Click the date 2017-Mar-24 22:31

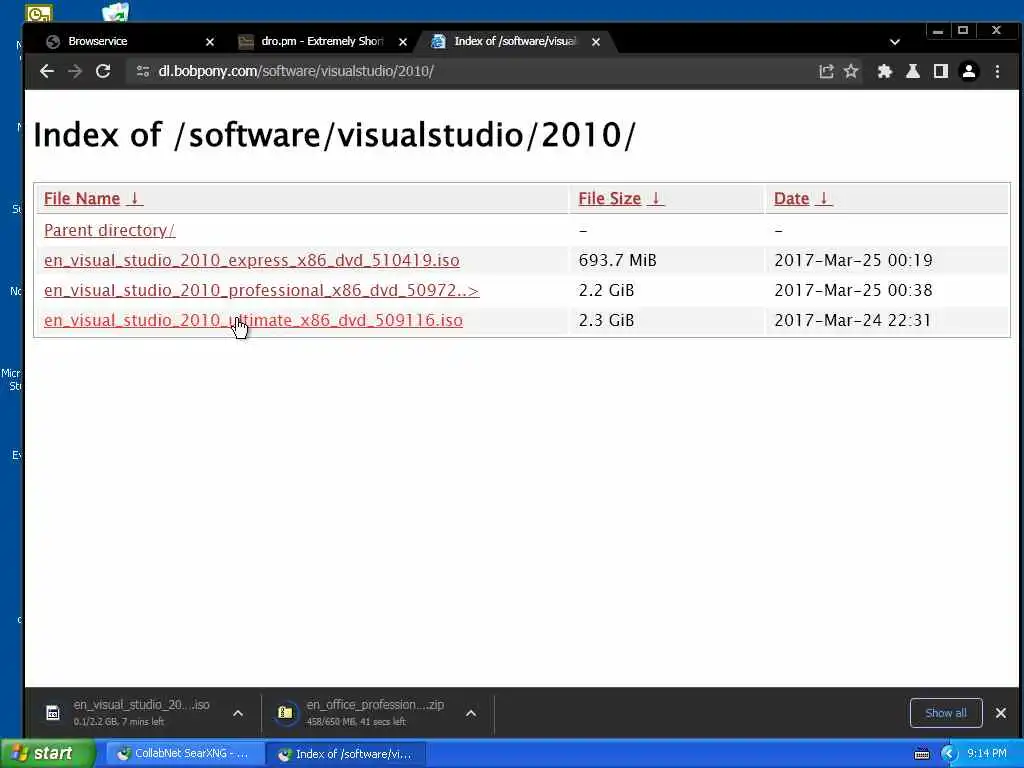(x=852, y=321)
